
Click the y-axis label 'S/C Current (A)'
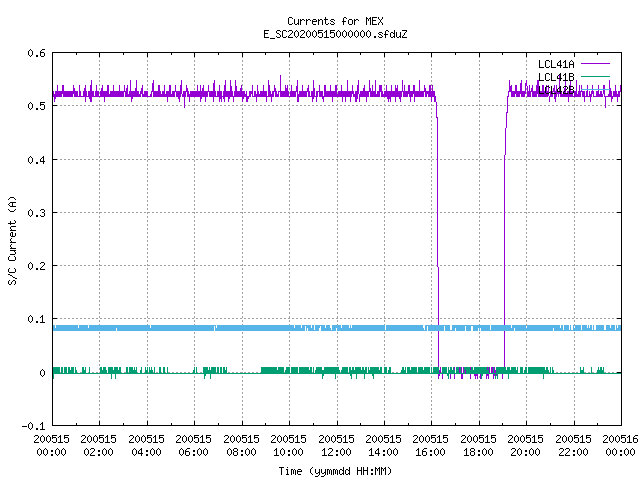pos(13,240)
